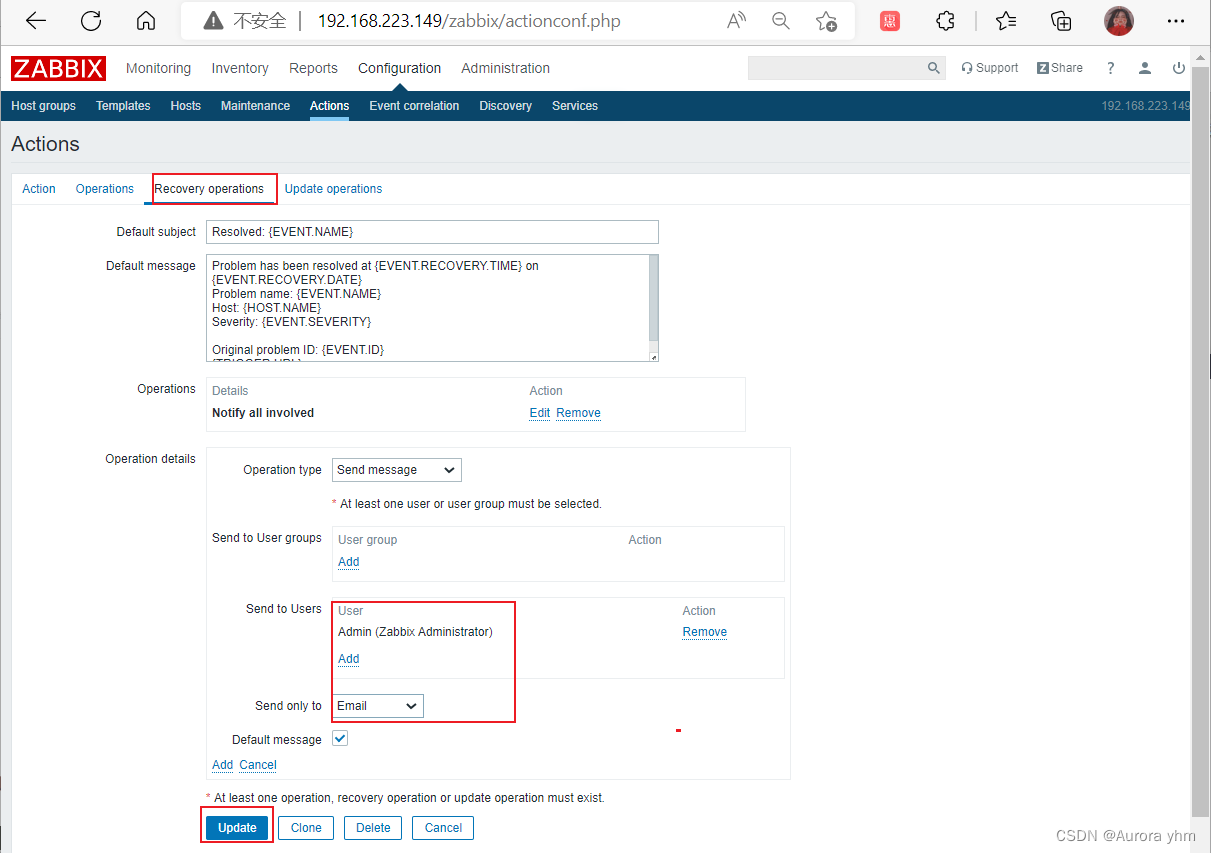Screen dimensions: 1211x853
Task: Click the Zabbix logo
Action: point(59,68)
